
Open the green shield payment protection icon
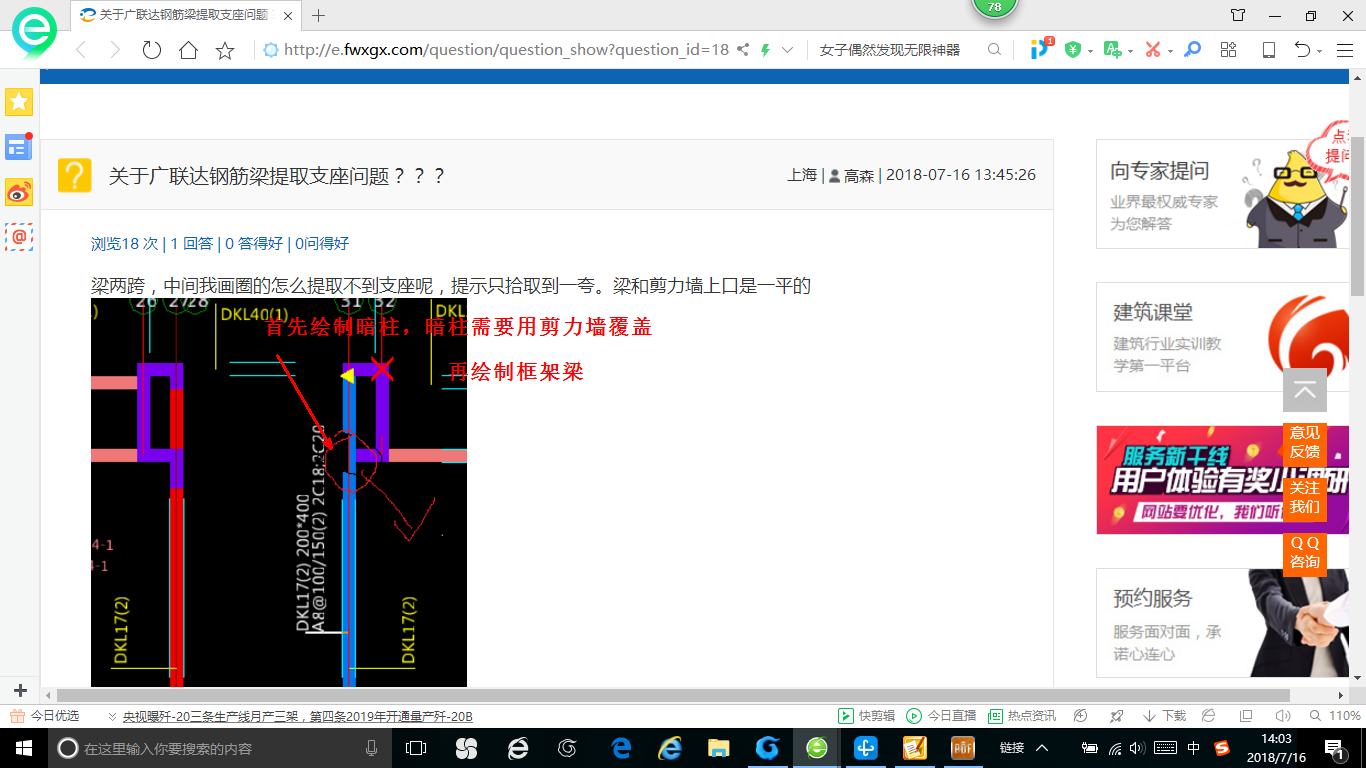(1073, 50)
